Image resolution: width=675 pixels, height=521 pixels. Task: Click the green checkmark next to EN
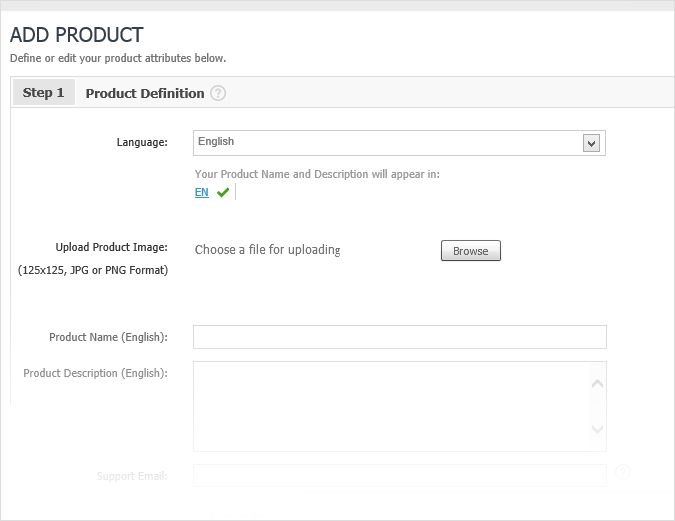pos(223,192)
